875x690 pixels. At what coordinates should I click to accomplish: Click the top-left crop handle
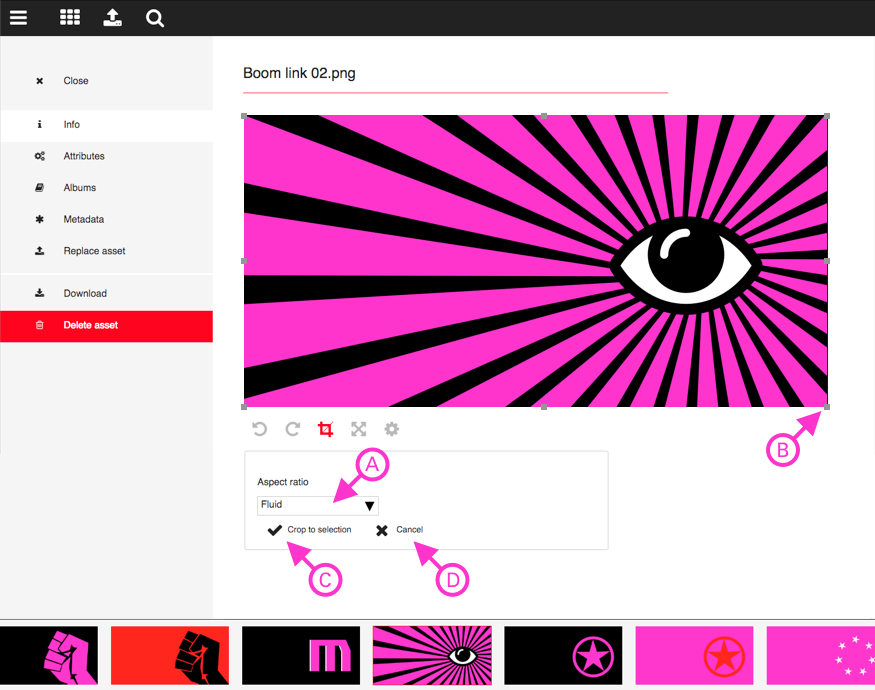pos(244,116)
